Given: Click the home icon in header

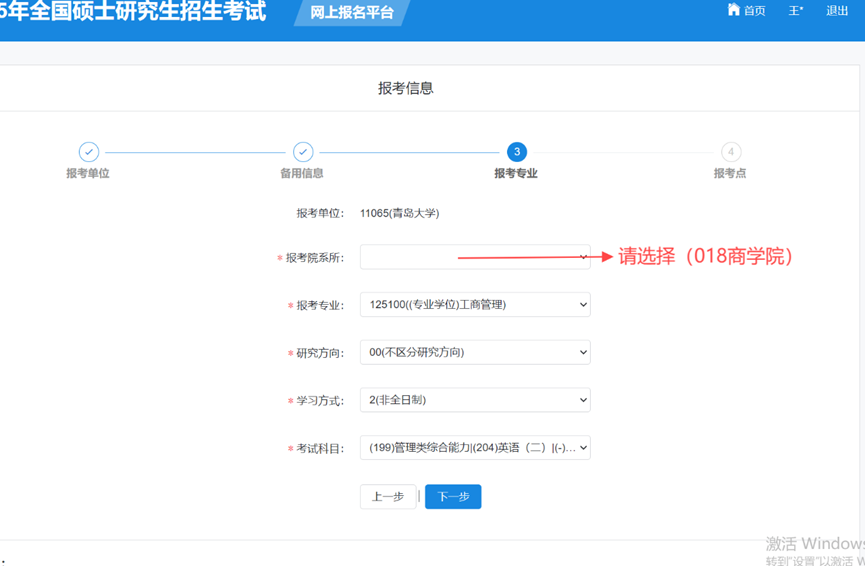Looking at the screenshot, I should (734, 10).
